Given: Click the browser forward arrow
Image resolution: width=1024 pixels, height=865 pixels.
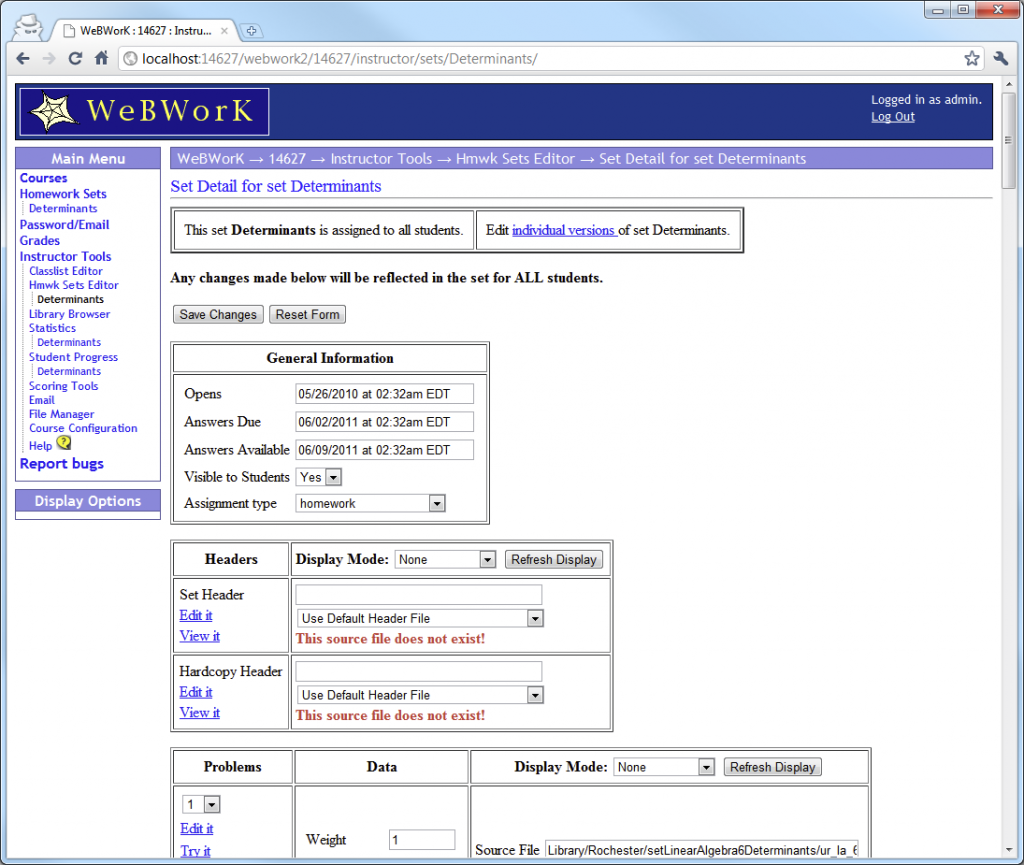Looking at the screenshot, I should [48, 58].
